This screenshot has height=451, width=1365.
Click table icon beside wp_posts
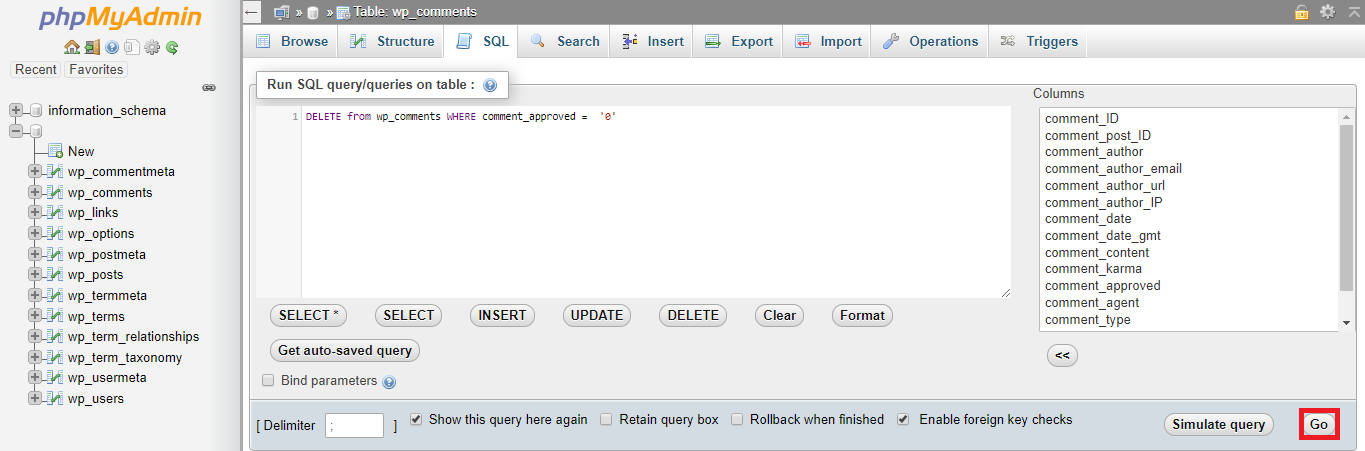coord(55,275)
